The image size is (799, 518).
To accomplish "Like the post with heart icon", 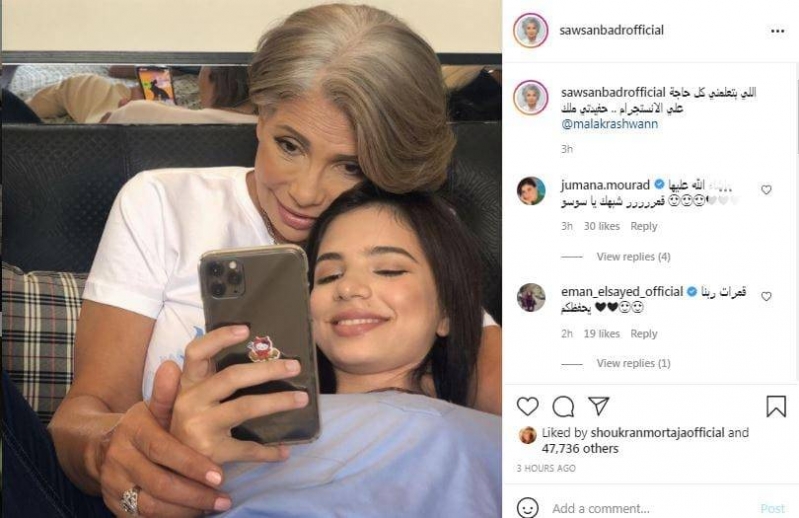I will [527, 406].
